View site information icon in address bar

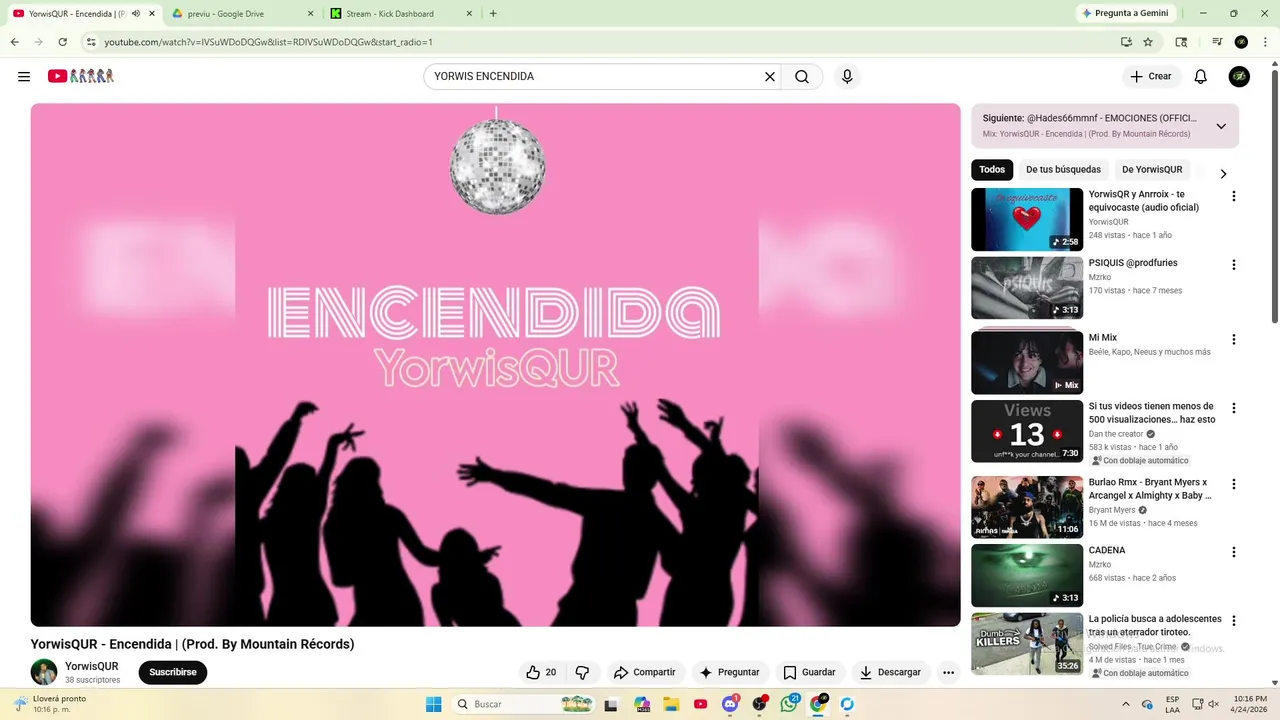[91, 42]
